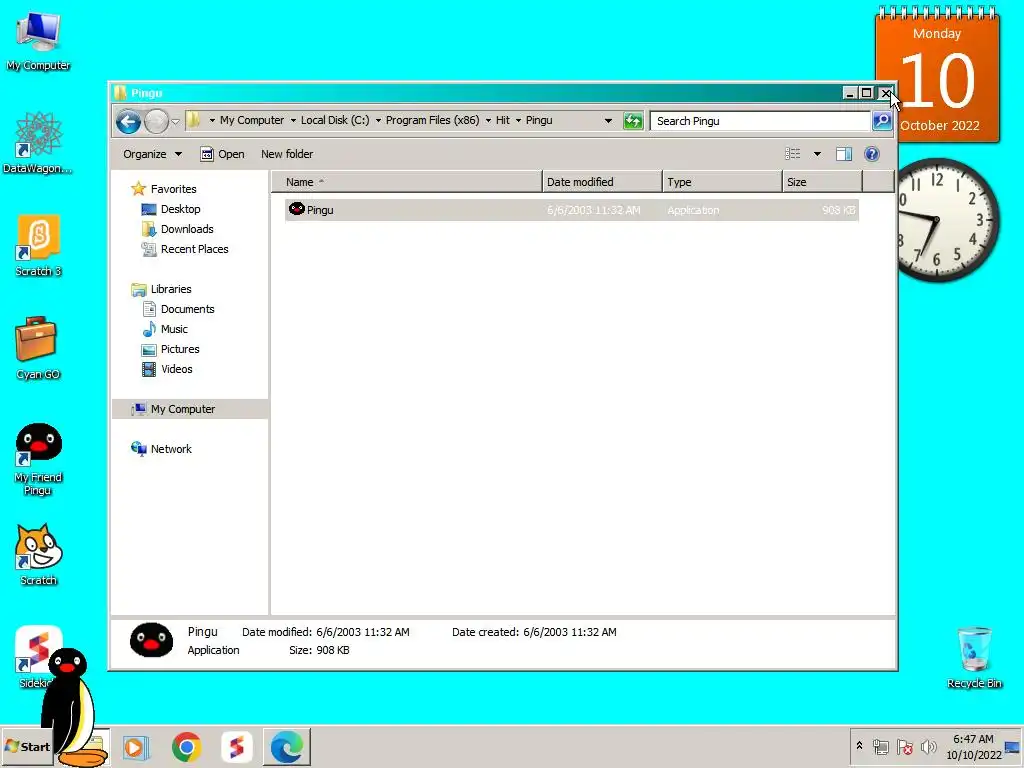Viewport: 1024px width, 768px height.
Task: Click the volume speaker tray icon
Action: coord(928,746)
